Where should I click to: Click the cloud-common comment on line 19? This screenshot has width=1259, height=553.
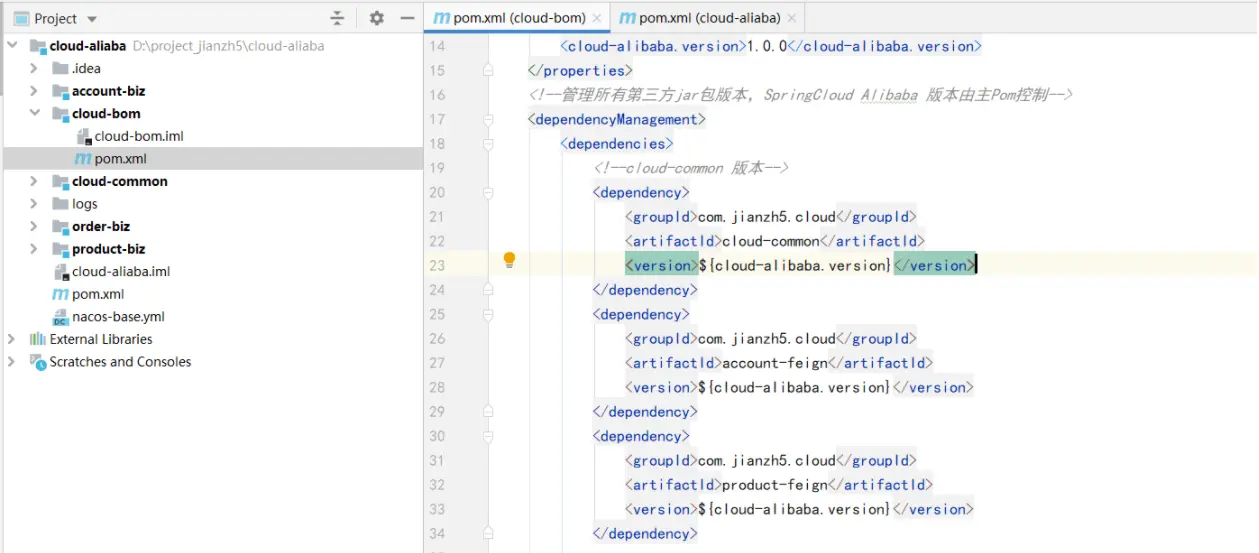click(x=691, y=168)
